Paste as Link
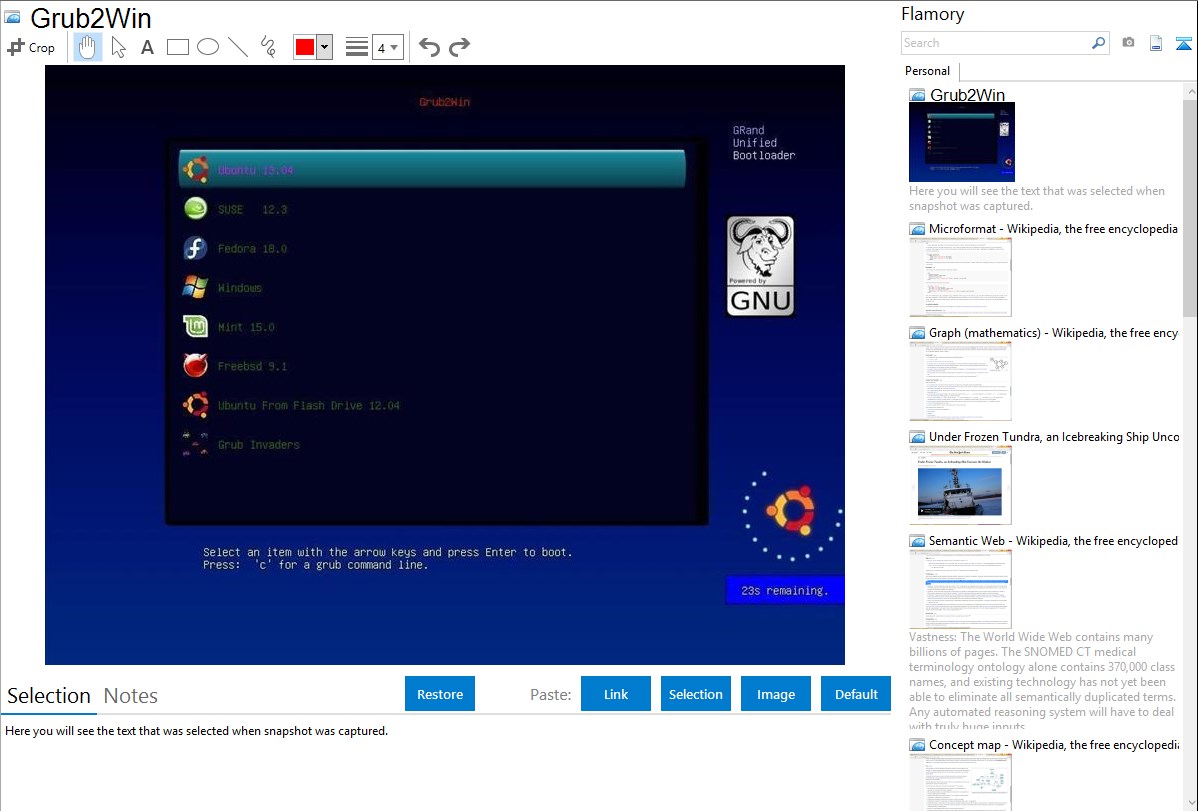Image resolution: width=1198 pixels, height=811 pixels. [x=616, y=694]
